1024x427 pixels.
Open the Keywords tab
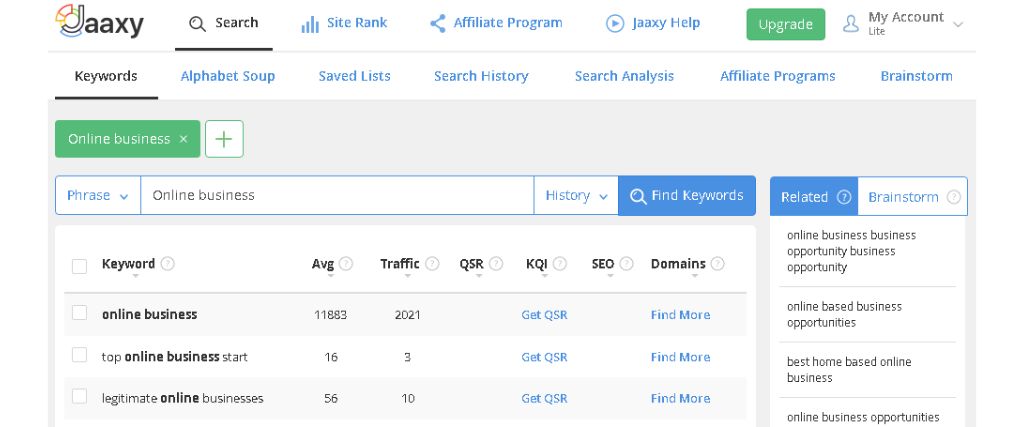106,76
